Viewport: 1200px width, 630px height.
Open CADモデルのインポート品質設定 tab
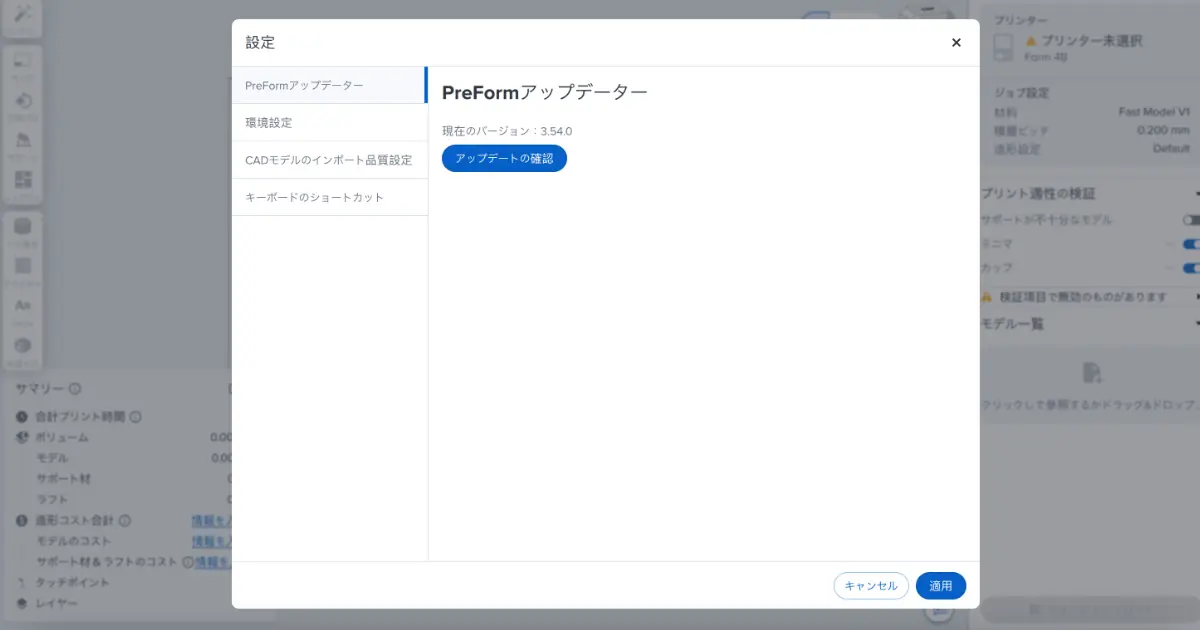[329, 160]
